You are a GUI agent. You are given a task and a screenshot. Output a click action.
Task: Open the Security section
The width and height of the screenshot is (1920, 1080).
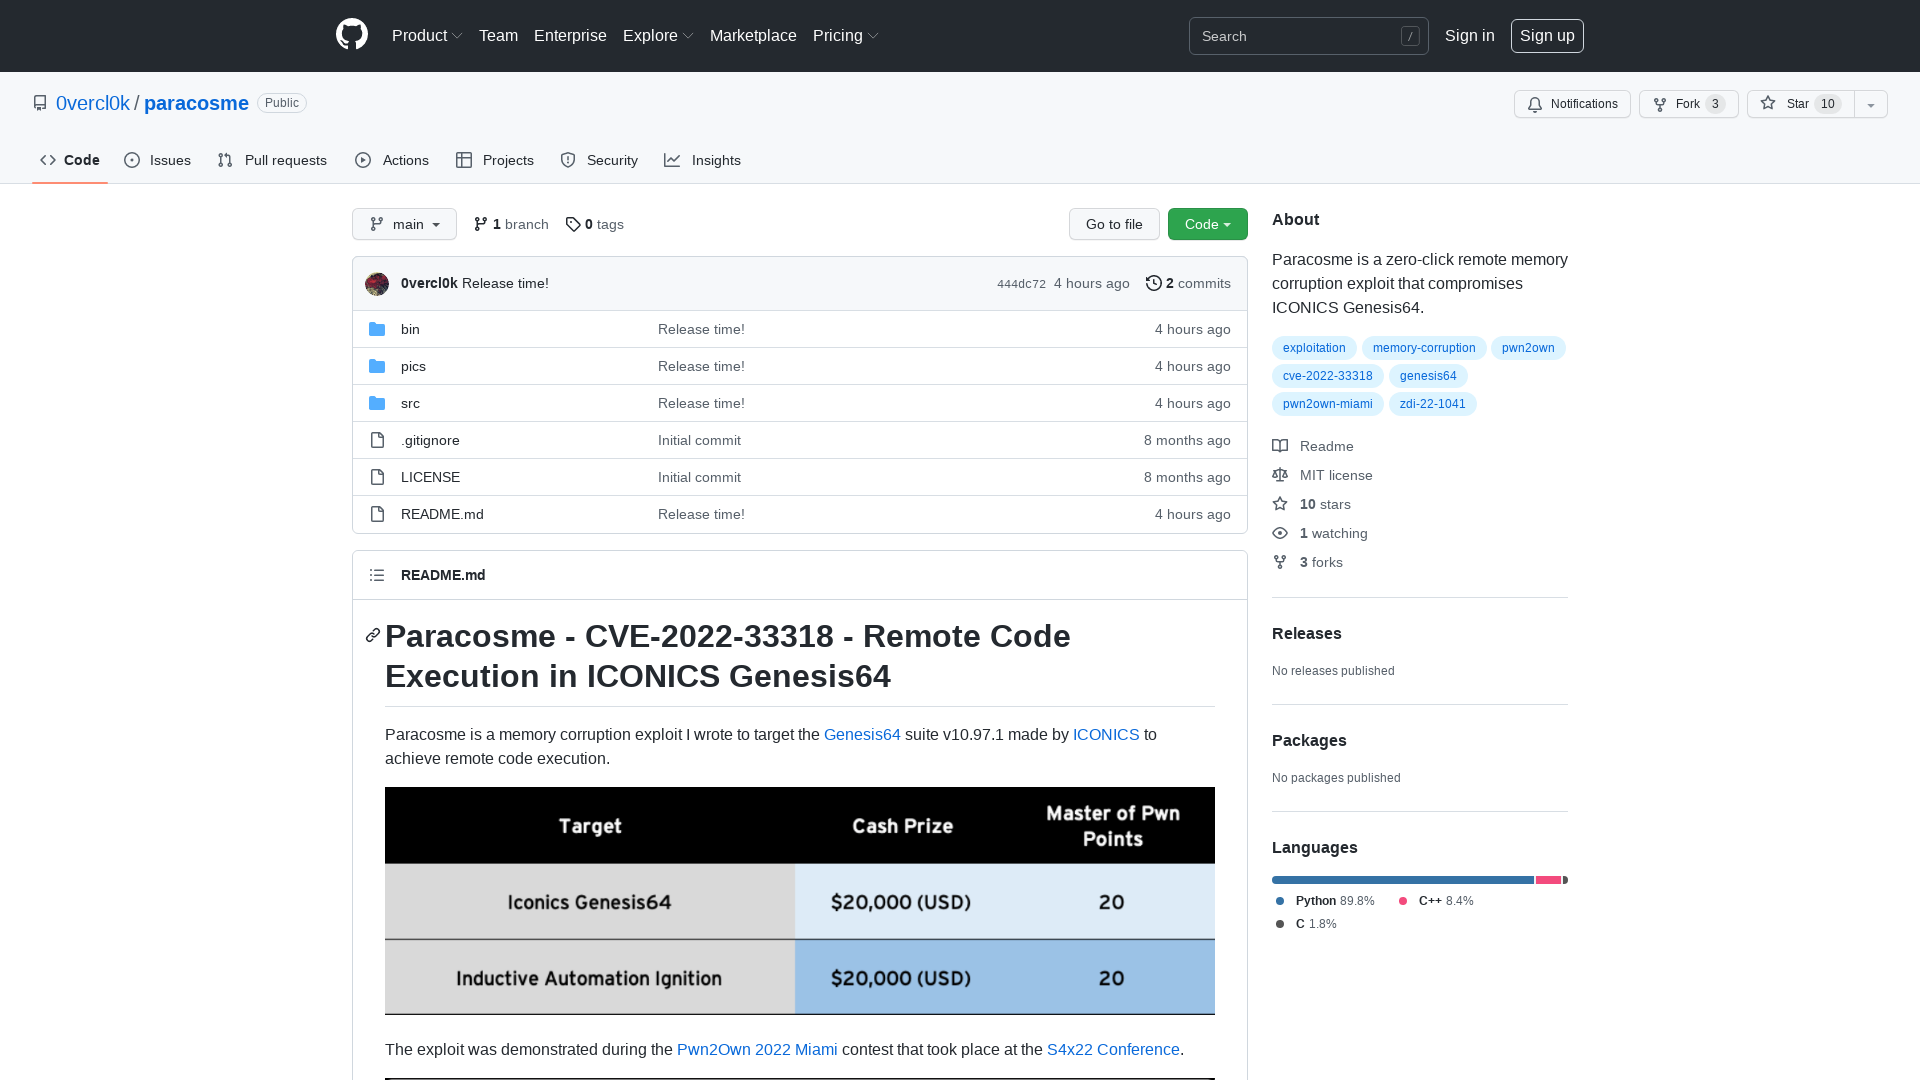coord(599,160)
